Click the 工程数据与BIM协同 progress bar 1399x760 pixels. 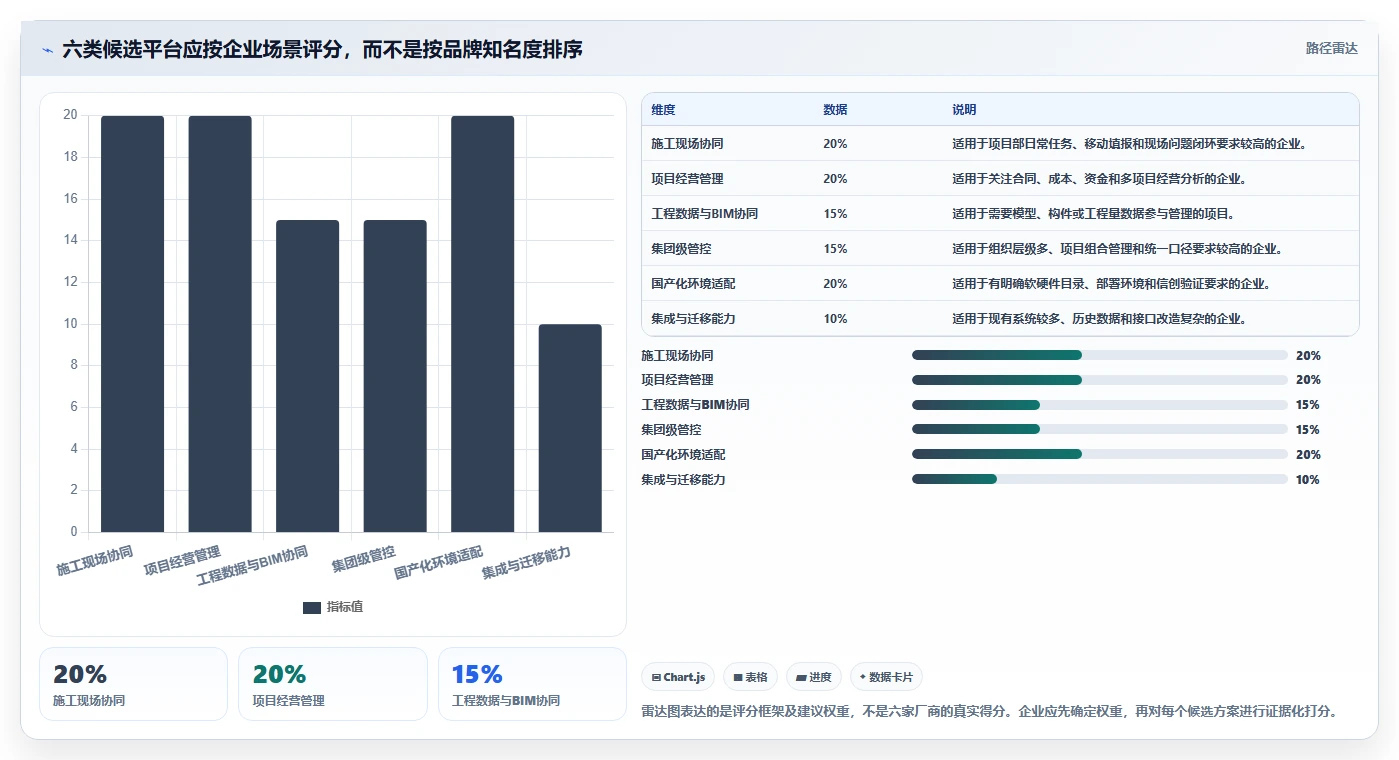point(1100,405)
